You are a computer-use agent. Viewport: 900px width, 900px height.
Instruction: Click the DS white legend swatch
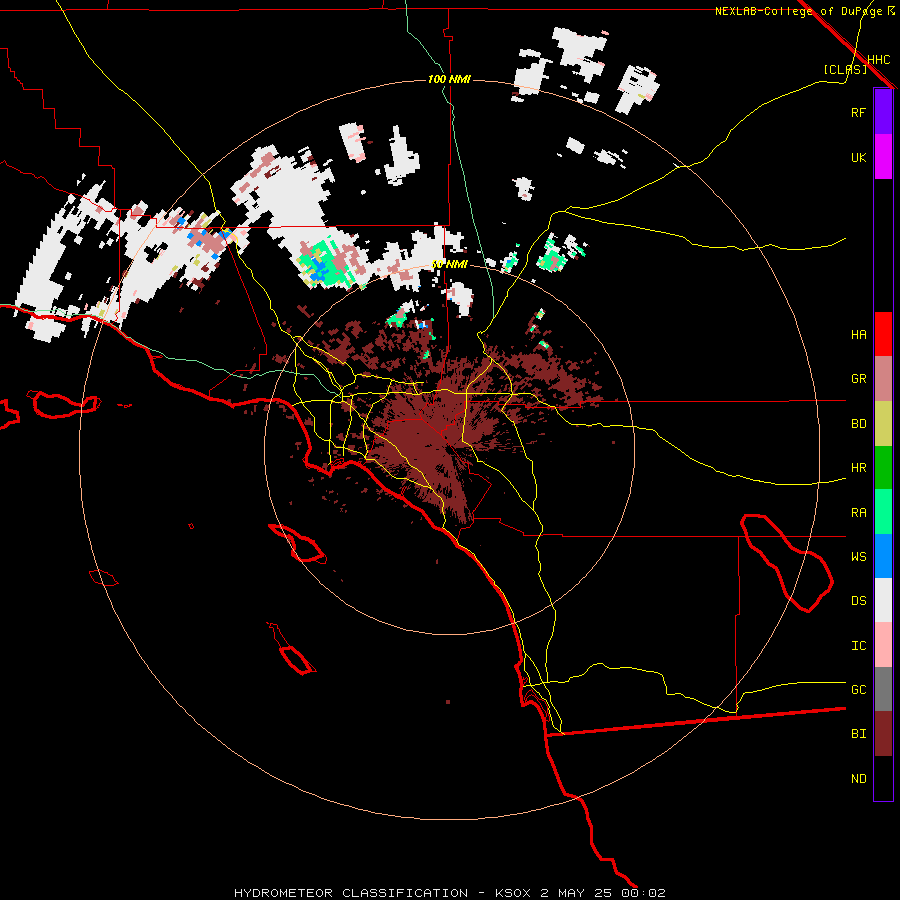[x=883, y=600]
